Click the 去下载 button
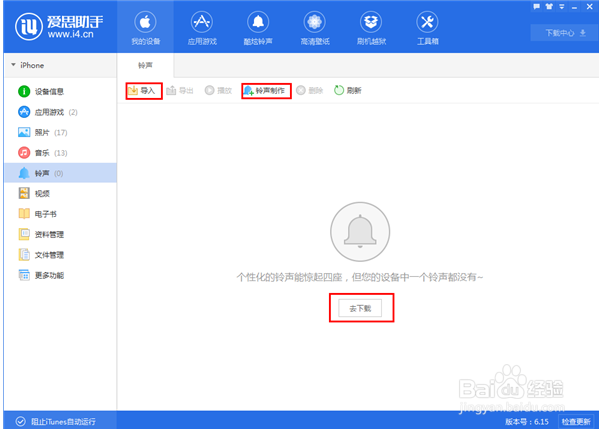The height and width of the screenshot is (429, 599). click(360, 308)
